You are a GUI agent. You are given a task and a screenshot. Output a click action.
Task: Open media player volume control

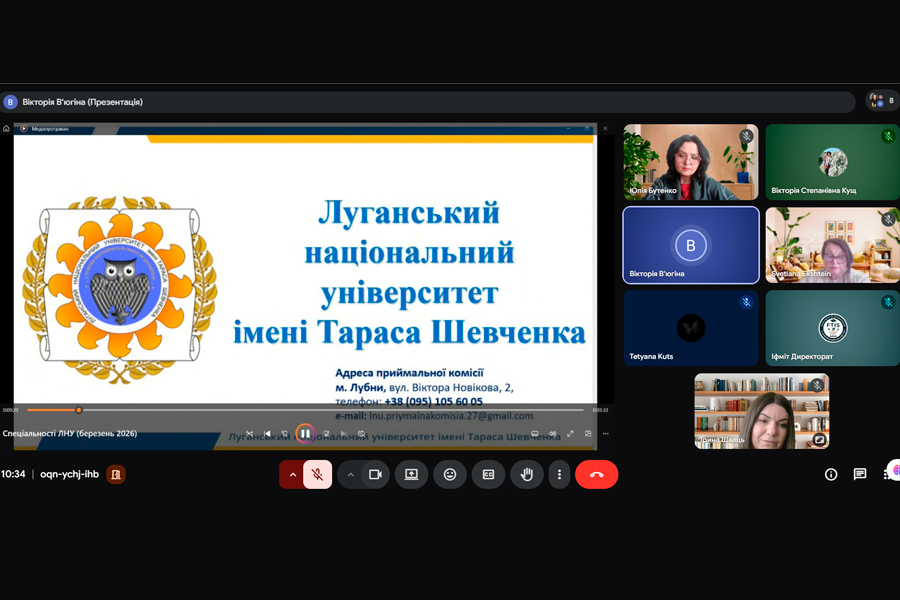(553, 433)
